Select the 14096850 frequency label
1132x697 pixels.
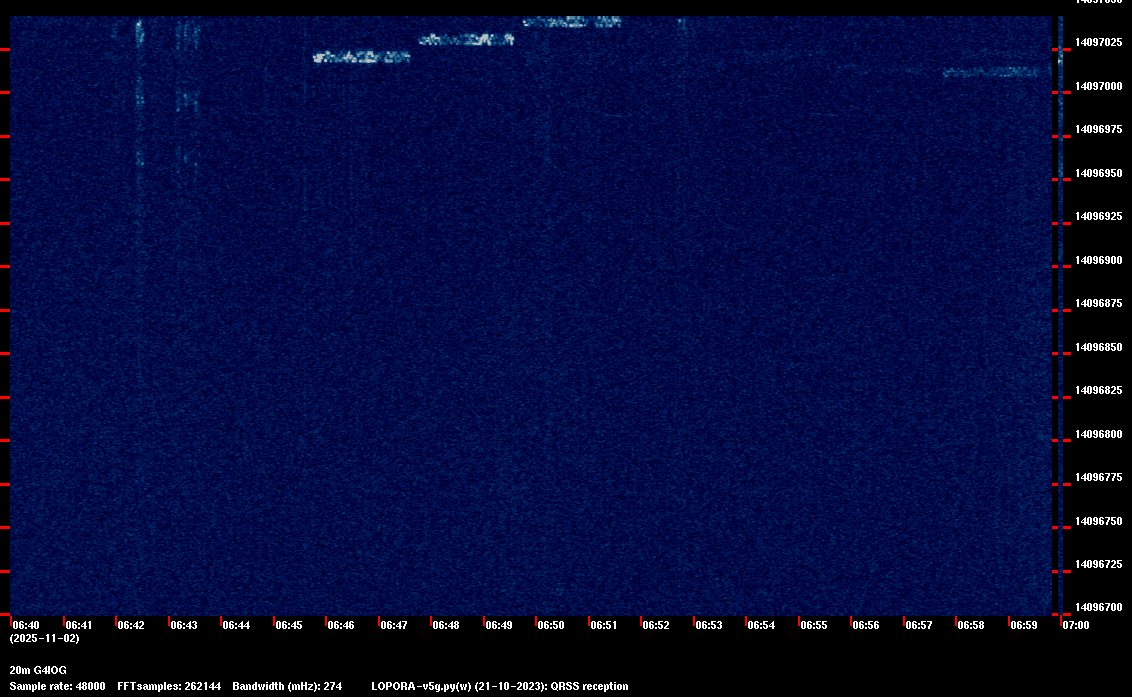(x=1099, y=347)
